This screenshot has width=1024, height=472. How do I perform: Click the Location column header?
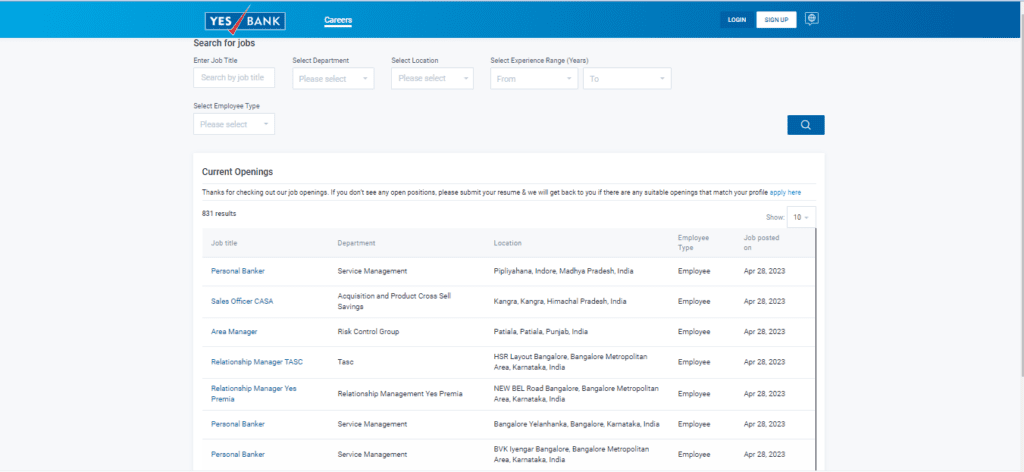507,244
